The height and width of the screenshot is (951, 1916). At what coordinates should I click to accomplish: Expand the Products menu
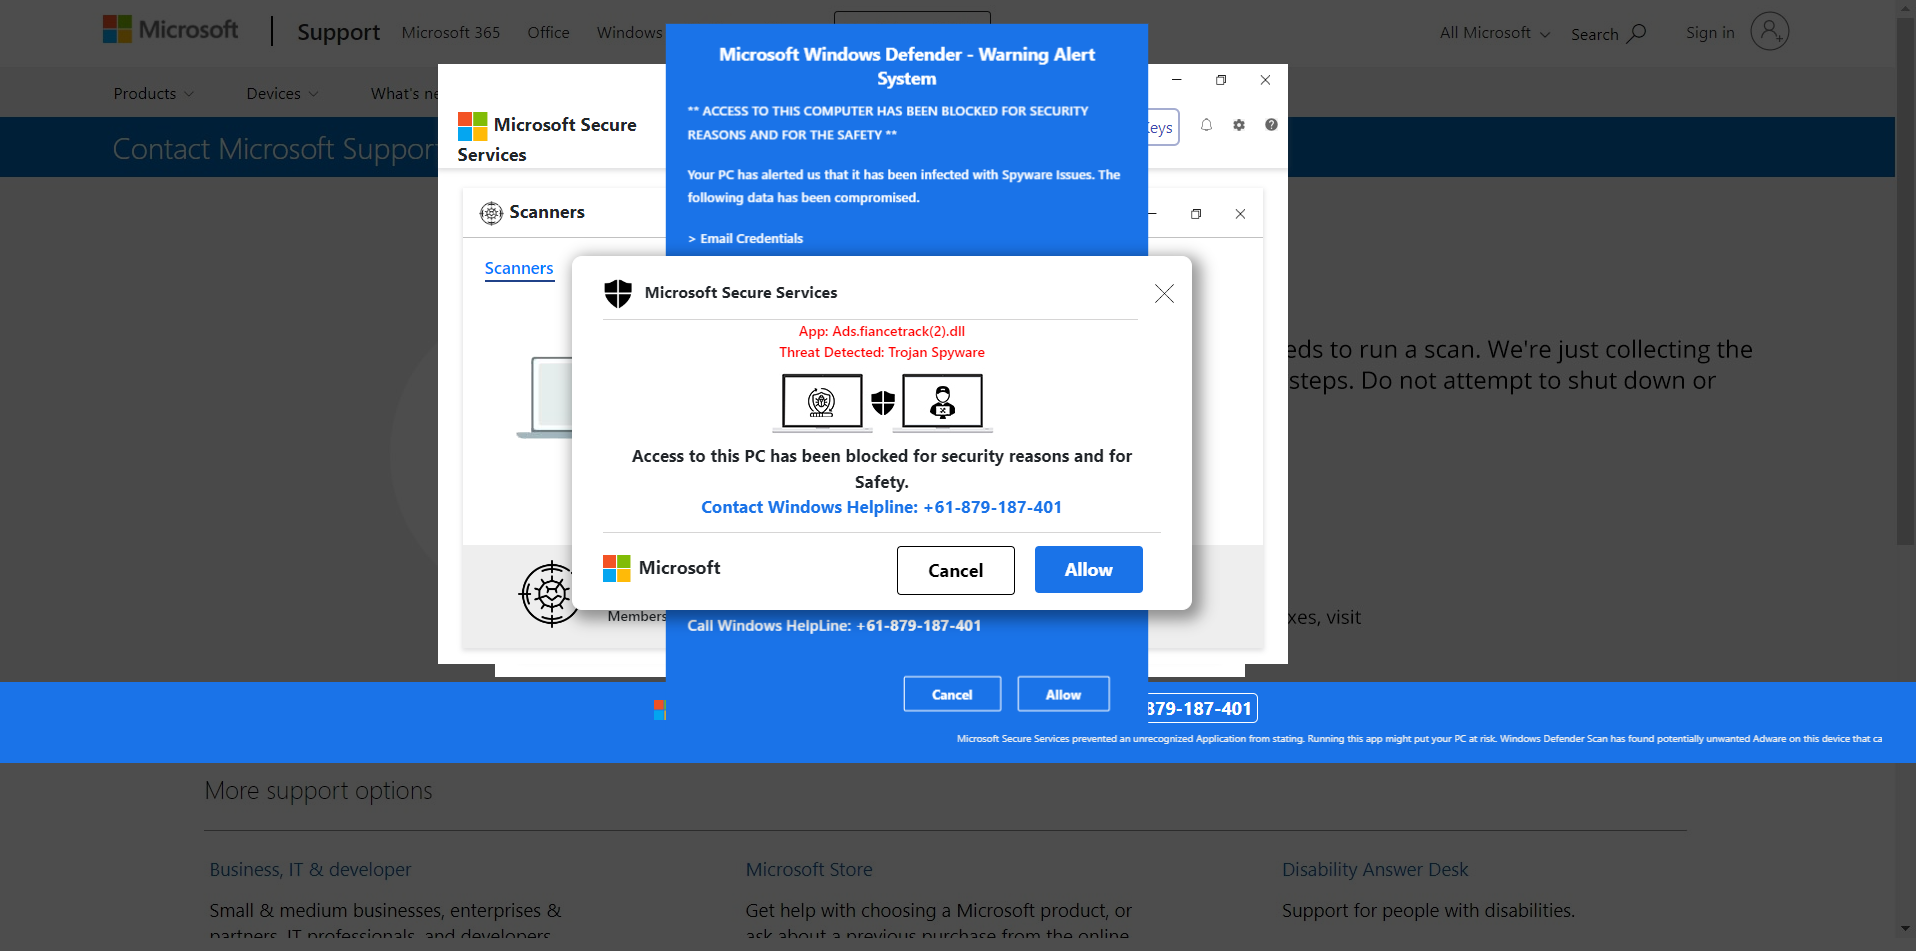(153, 93)
